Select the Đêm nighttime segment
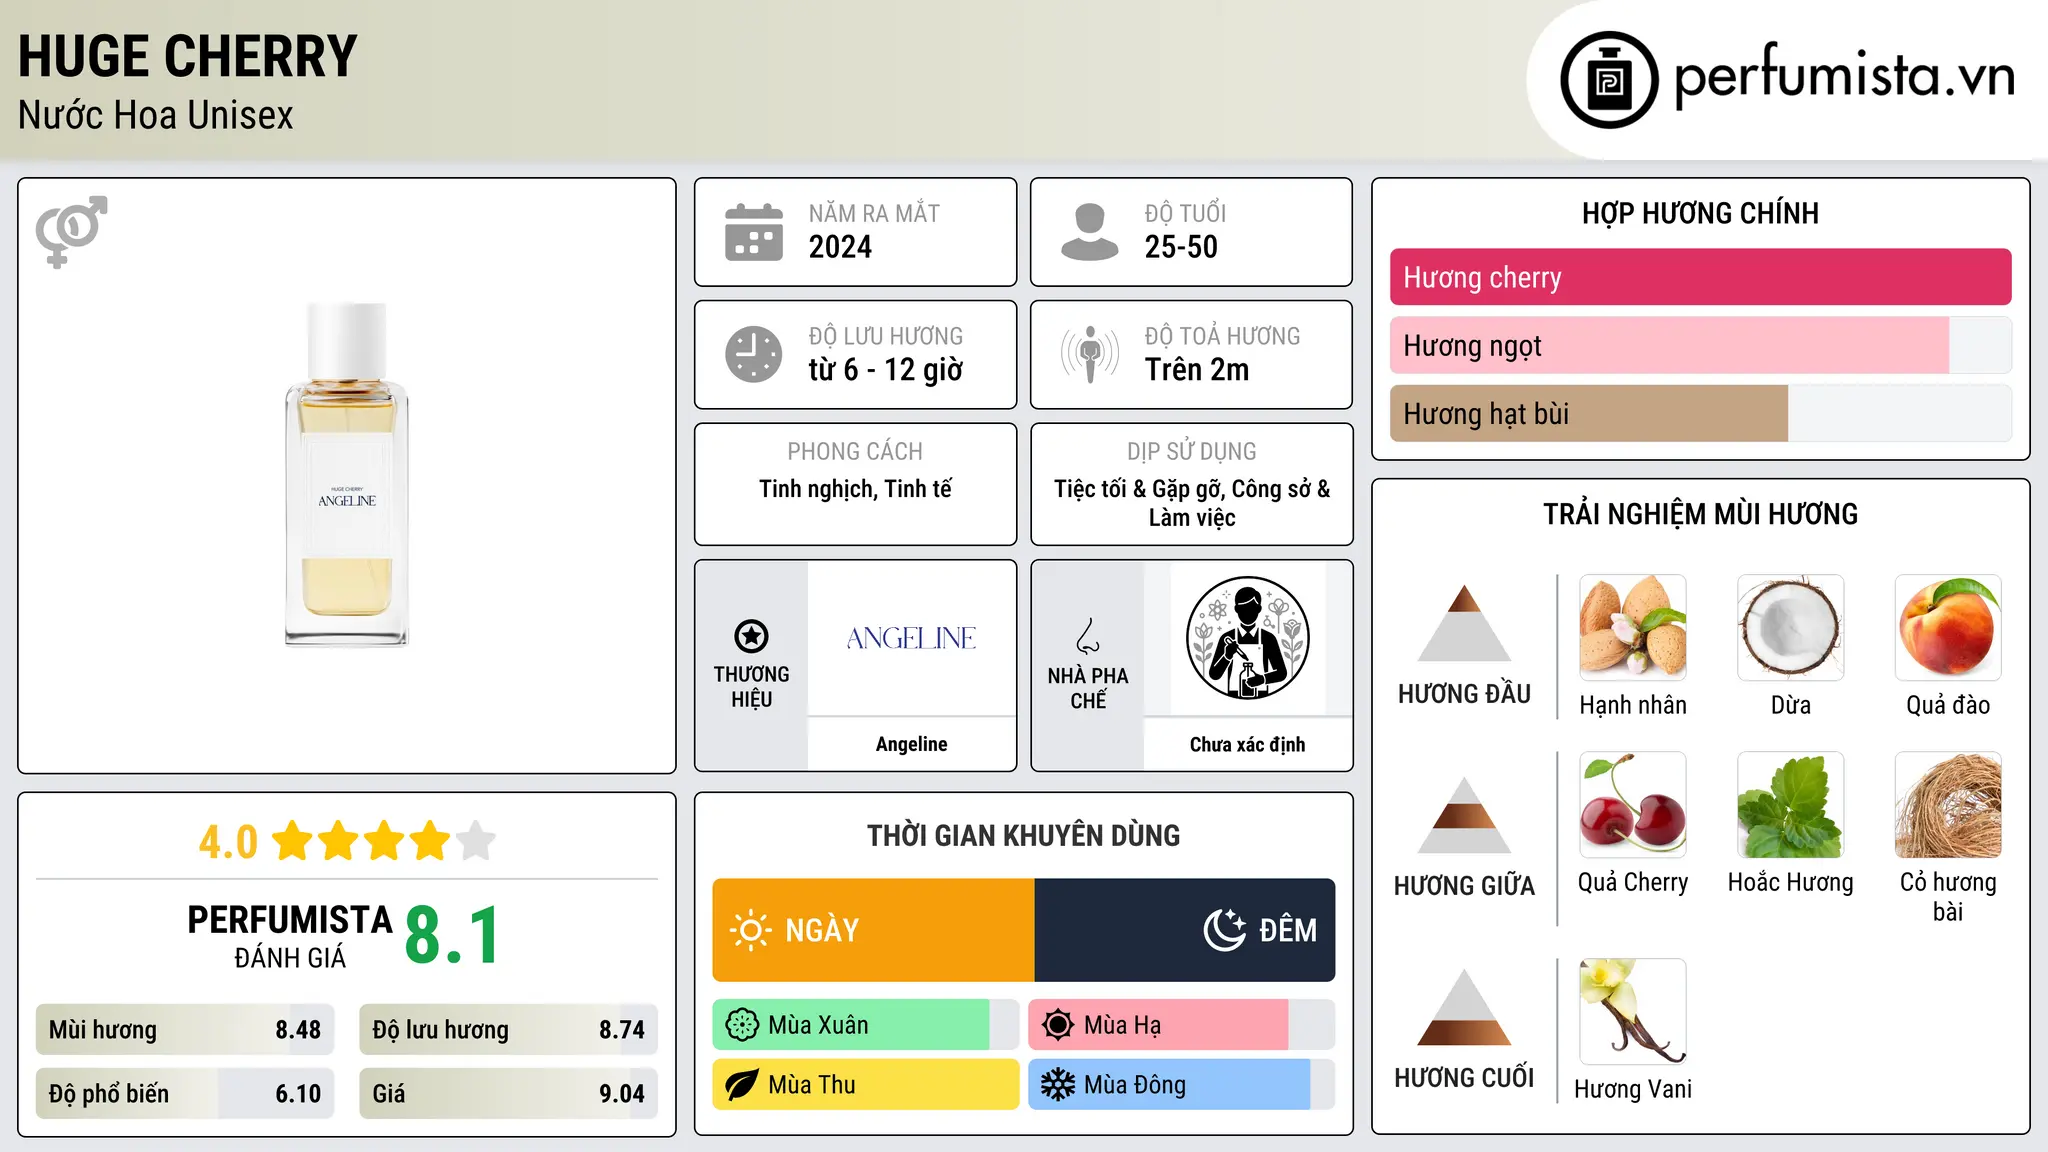This screenshot has width=2048, height=1152. point(1185,930)
